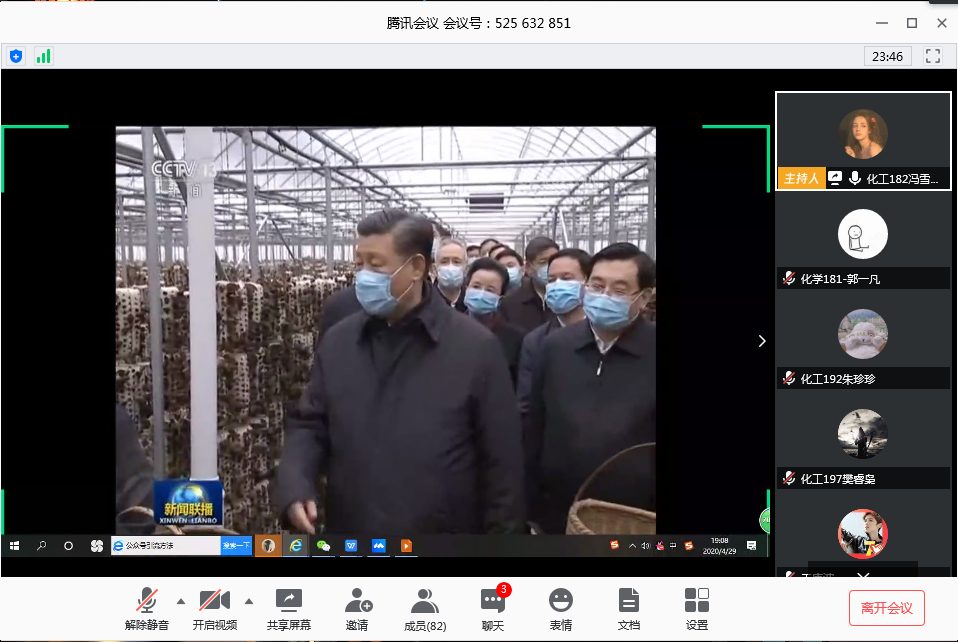Open the blue W document app in shared taskbar
This screenshot has height=642, width=958.
[351, 545]
